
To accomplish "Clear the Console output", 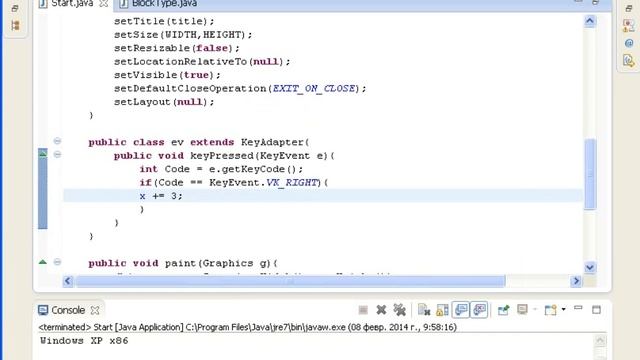I will click(424, 310).
